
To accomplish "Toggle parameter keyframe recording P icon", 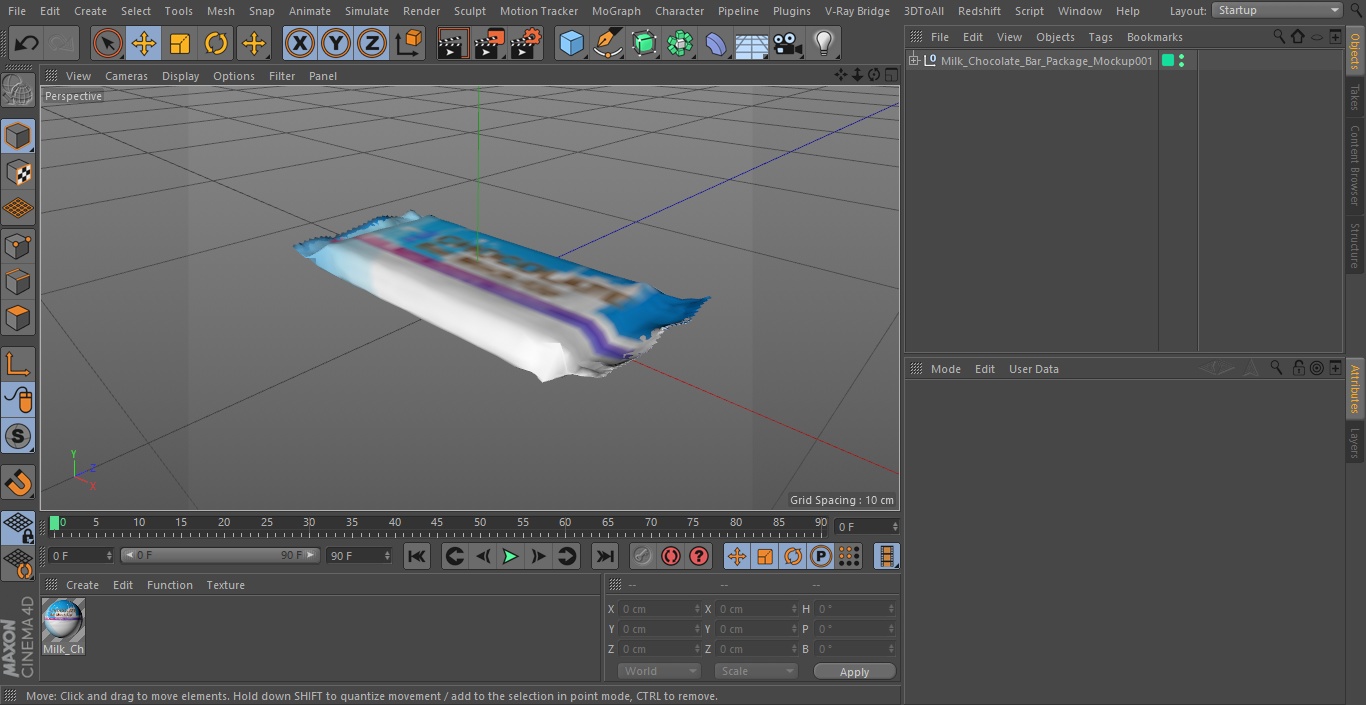I will (821, 556).
